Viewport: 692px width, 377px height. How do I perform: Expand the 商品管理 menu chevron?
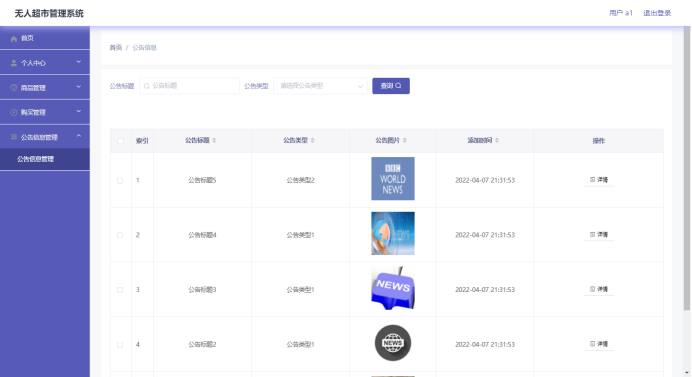pos(79,87)
